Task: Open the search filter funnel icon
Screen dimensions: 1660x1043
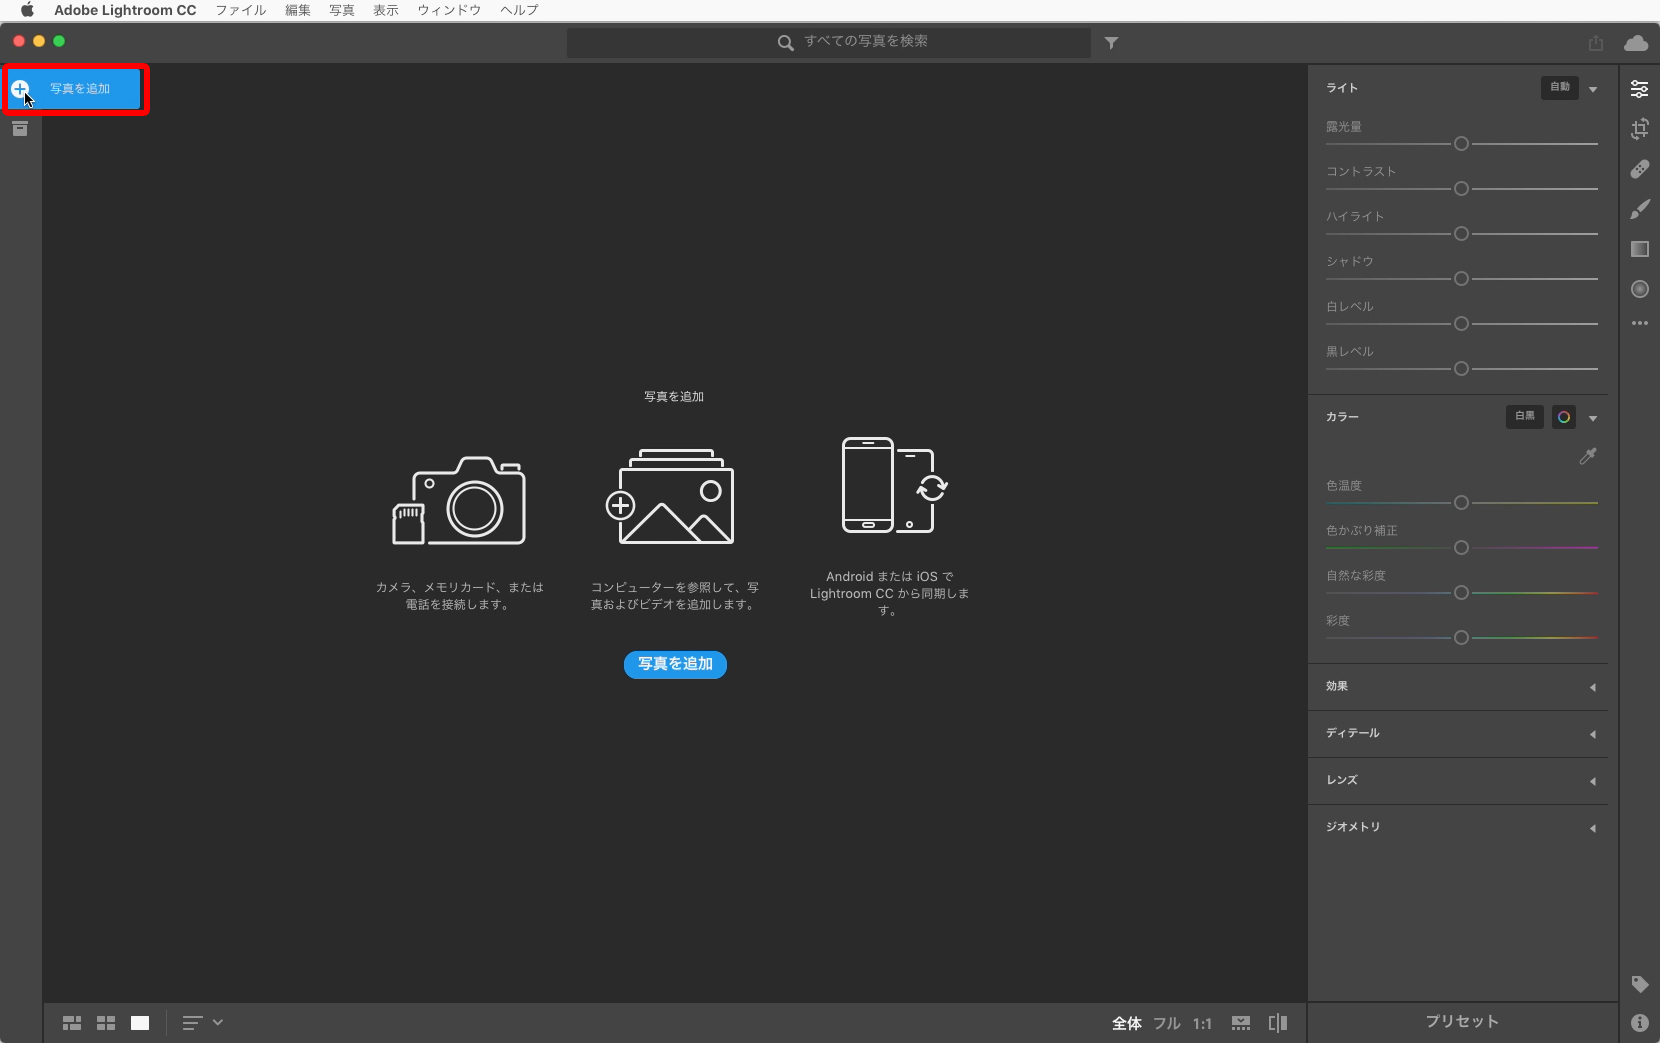Action: [x=1111, y=43]
